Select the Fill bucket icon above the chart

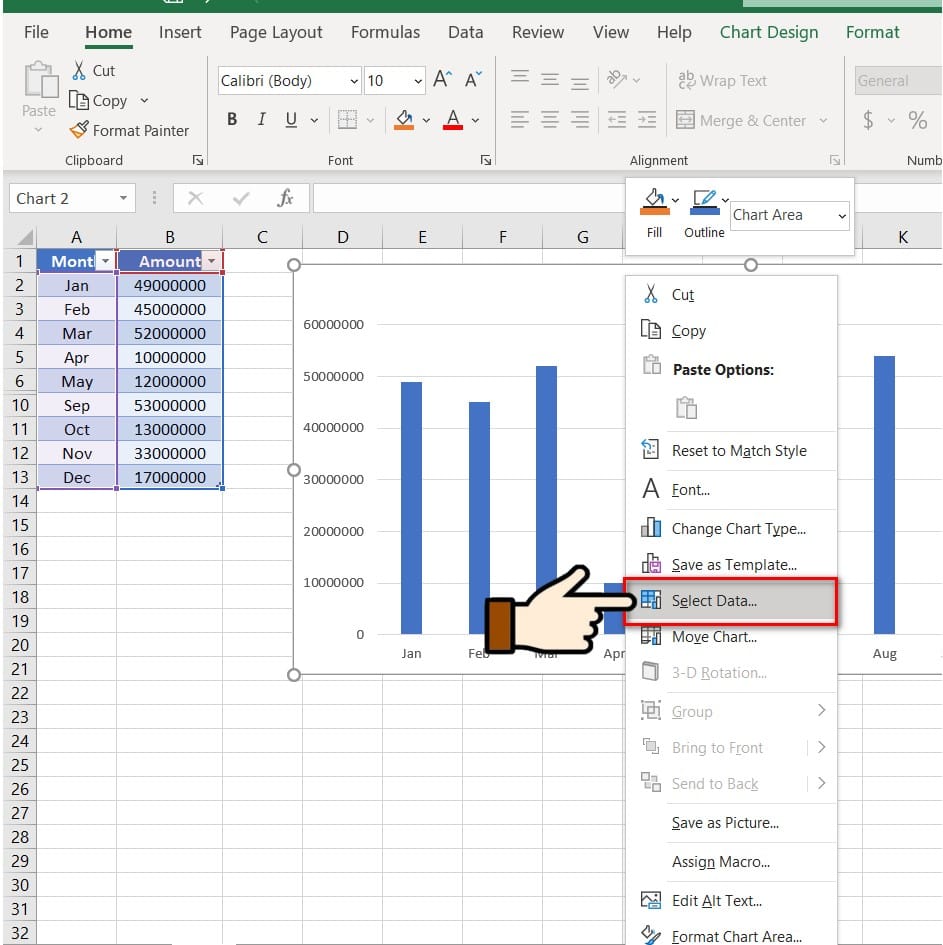coord(652,201)
